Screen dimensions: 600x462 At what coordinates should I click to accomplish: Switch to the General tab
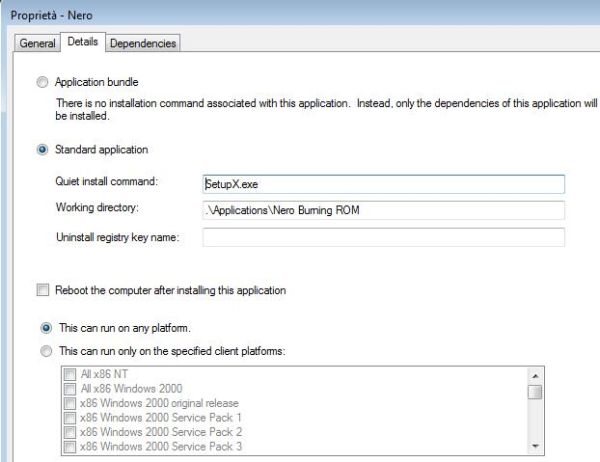(37, 43)
